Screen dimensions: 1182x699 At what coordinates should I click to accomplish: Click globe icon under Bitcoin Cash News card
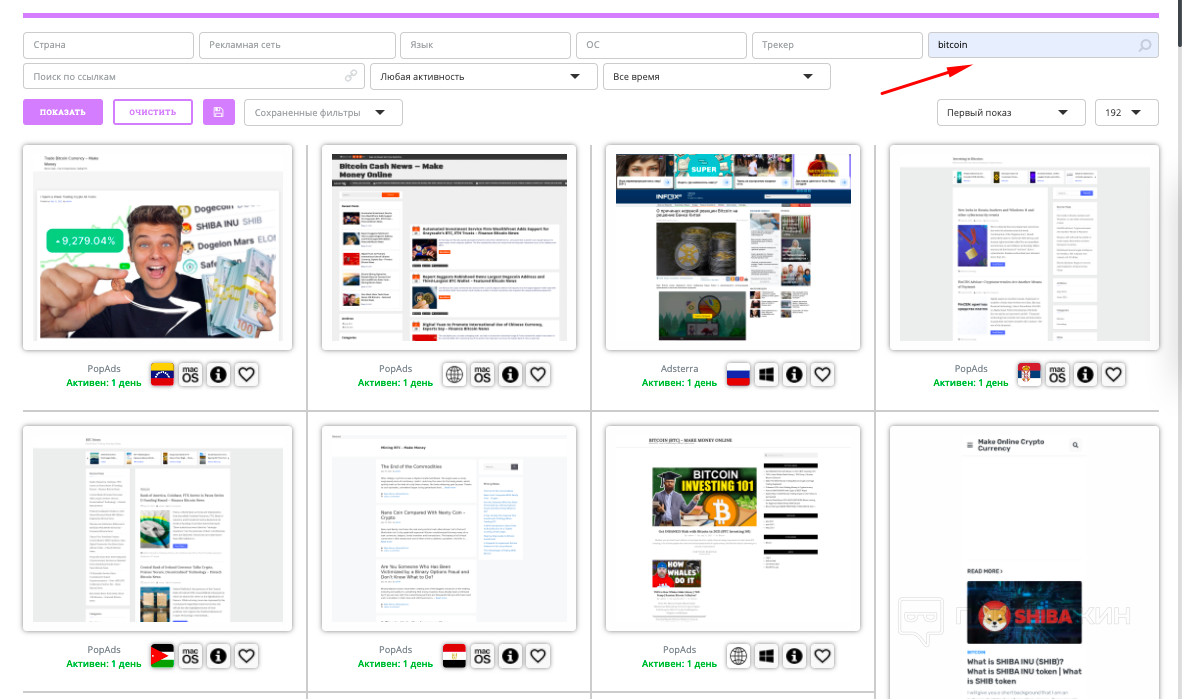click(454, 375)
